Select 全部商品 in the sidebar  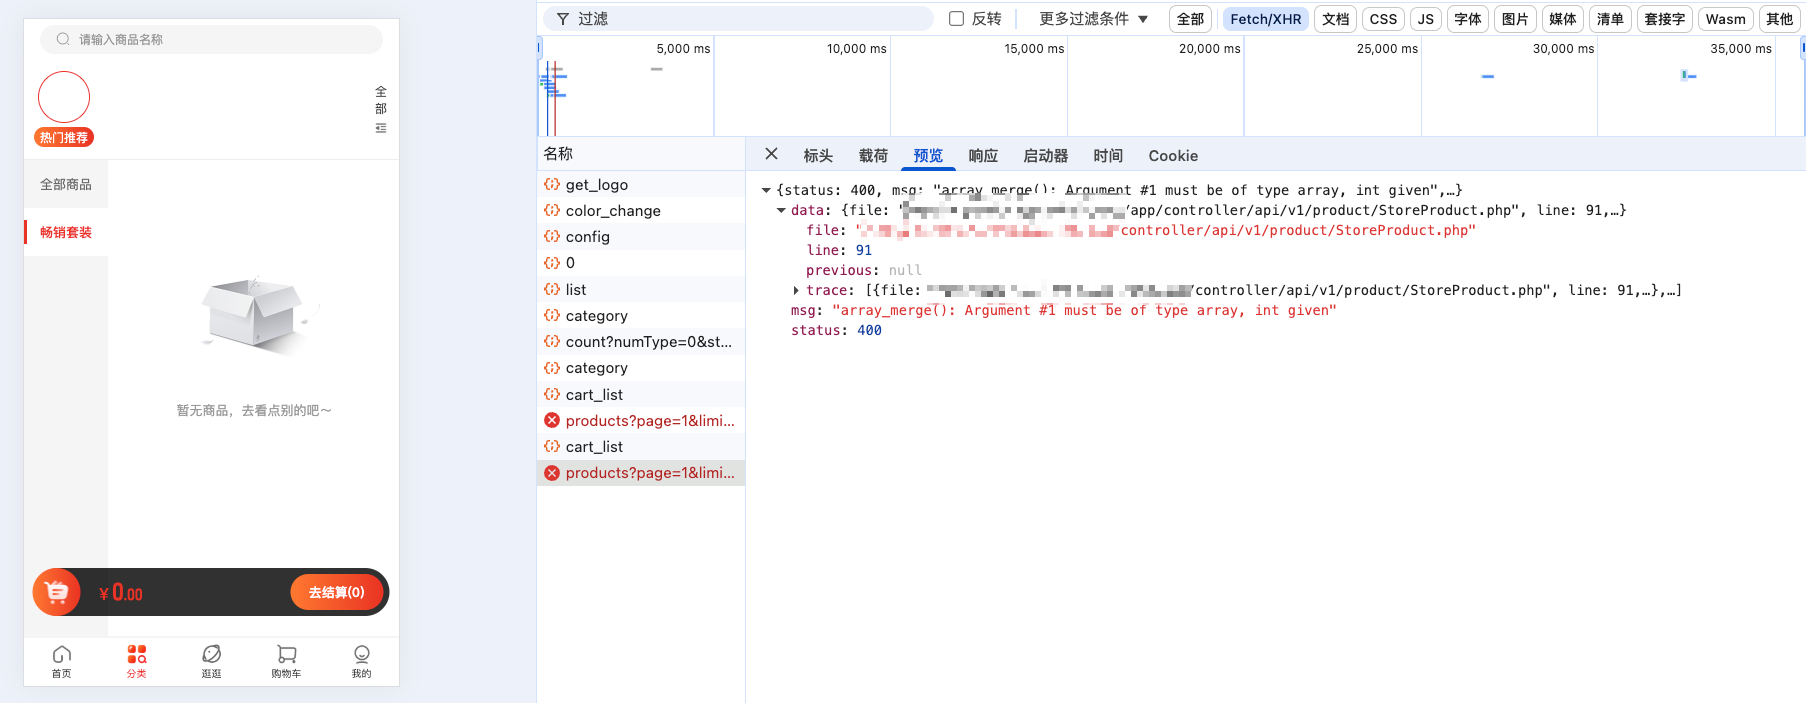66,185
